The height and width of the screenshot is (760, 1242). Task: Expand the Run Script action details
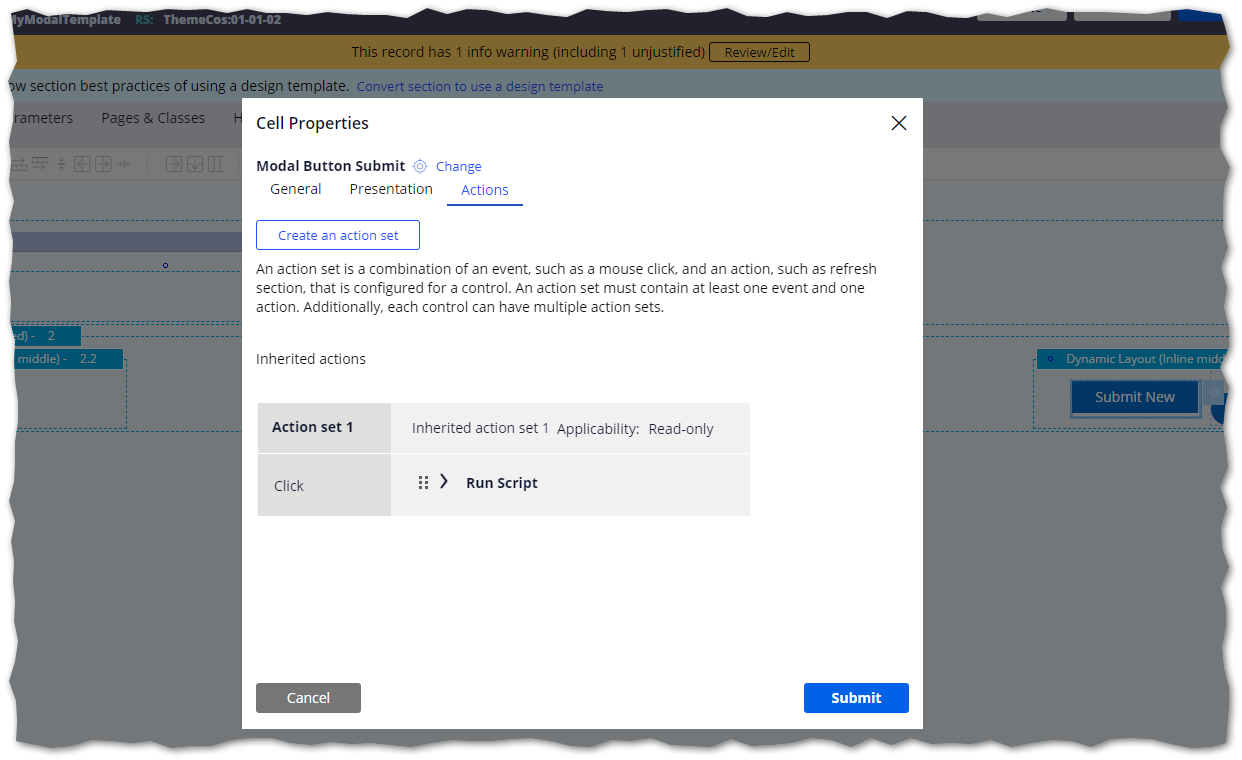pos(443,481)
